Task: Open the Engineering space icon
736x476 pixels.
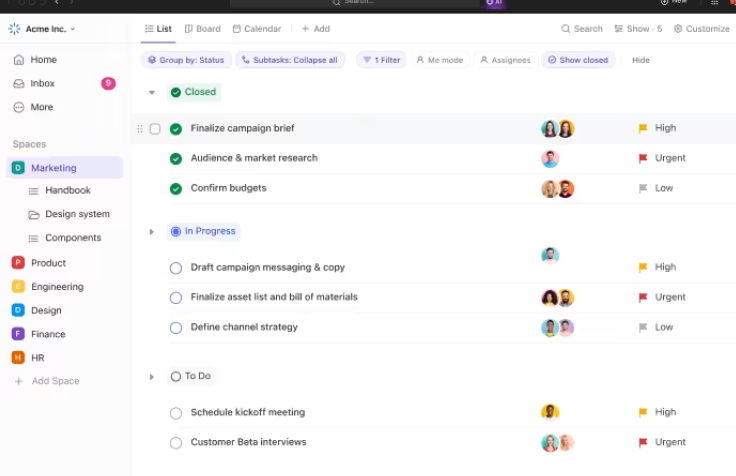Action: click(x=18, y=286)
